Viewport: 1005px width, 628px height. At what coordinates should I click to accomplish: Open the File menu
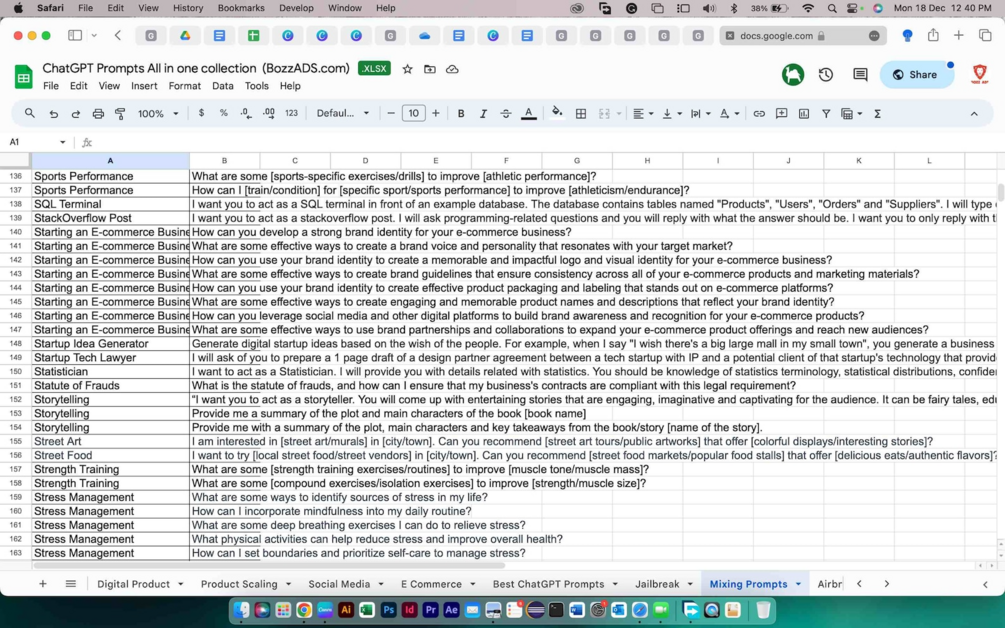pyautogui.click(x=51, y=86)
